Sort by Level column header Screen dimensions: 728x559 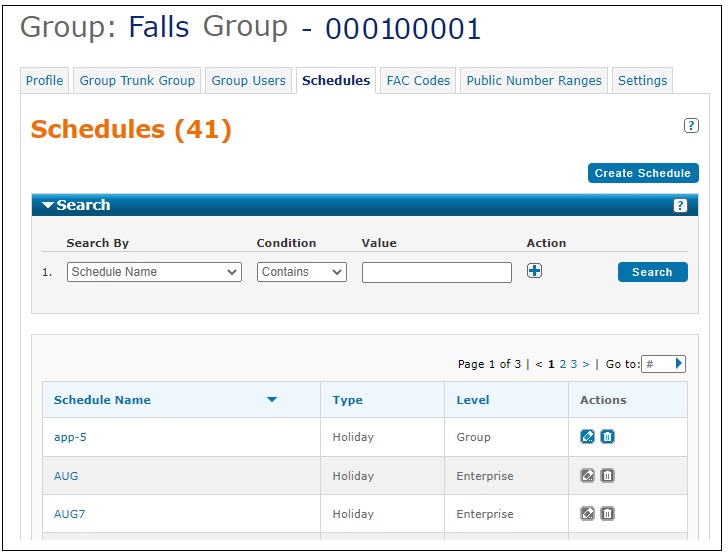click(473, 400)
